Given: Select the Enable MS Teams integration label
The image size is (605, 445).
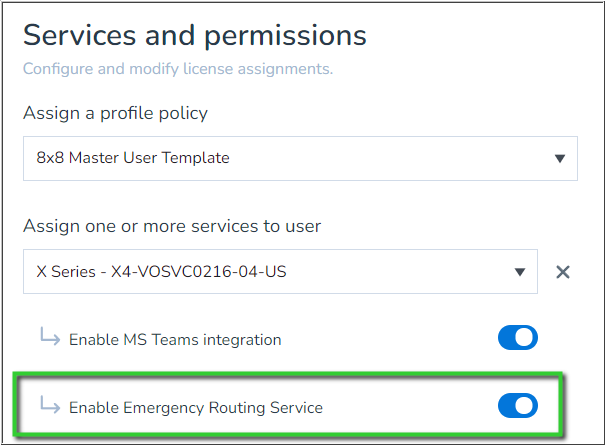Looking at the screenshot, I should click(x=175, y=340).
